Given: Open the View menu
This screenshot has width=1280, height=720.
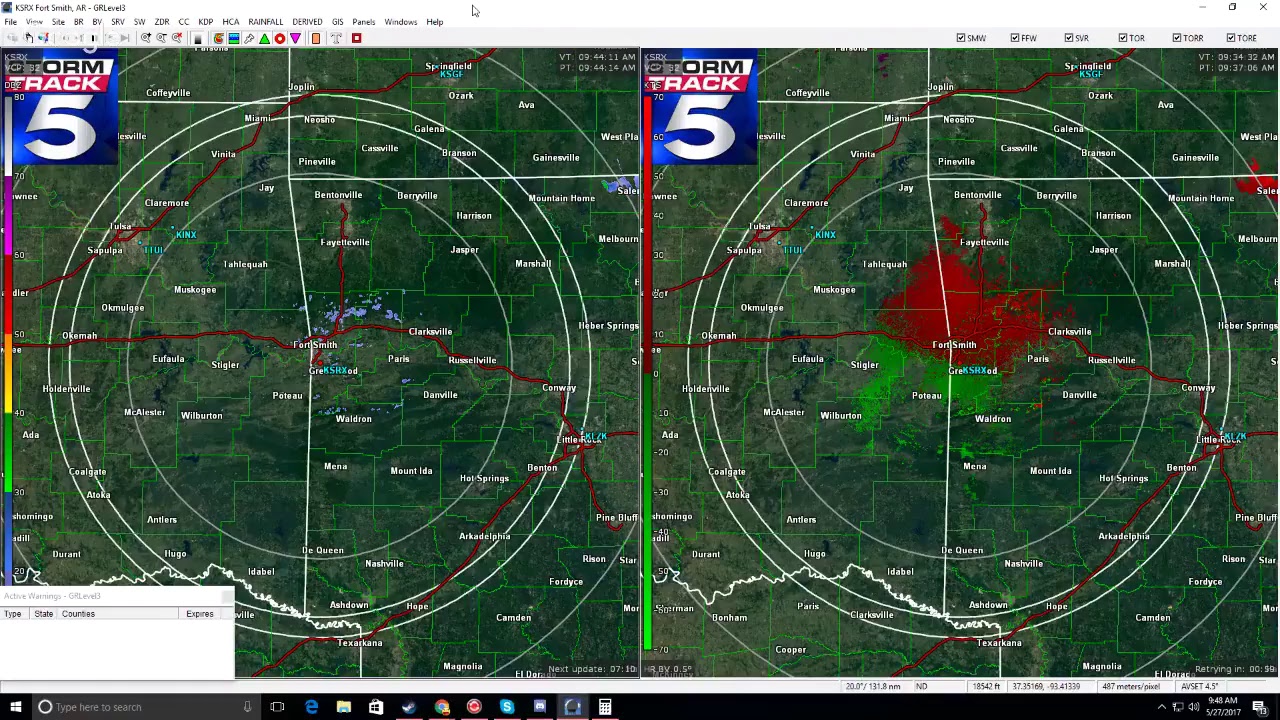Looking at the screenshot, I should [x=34, y=22].
